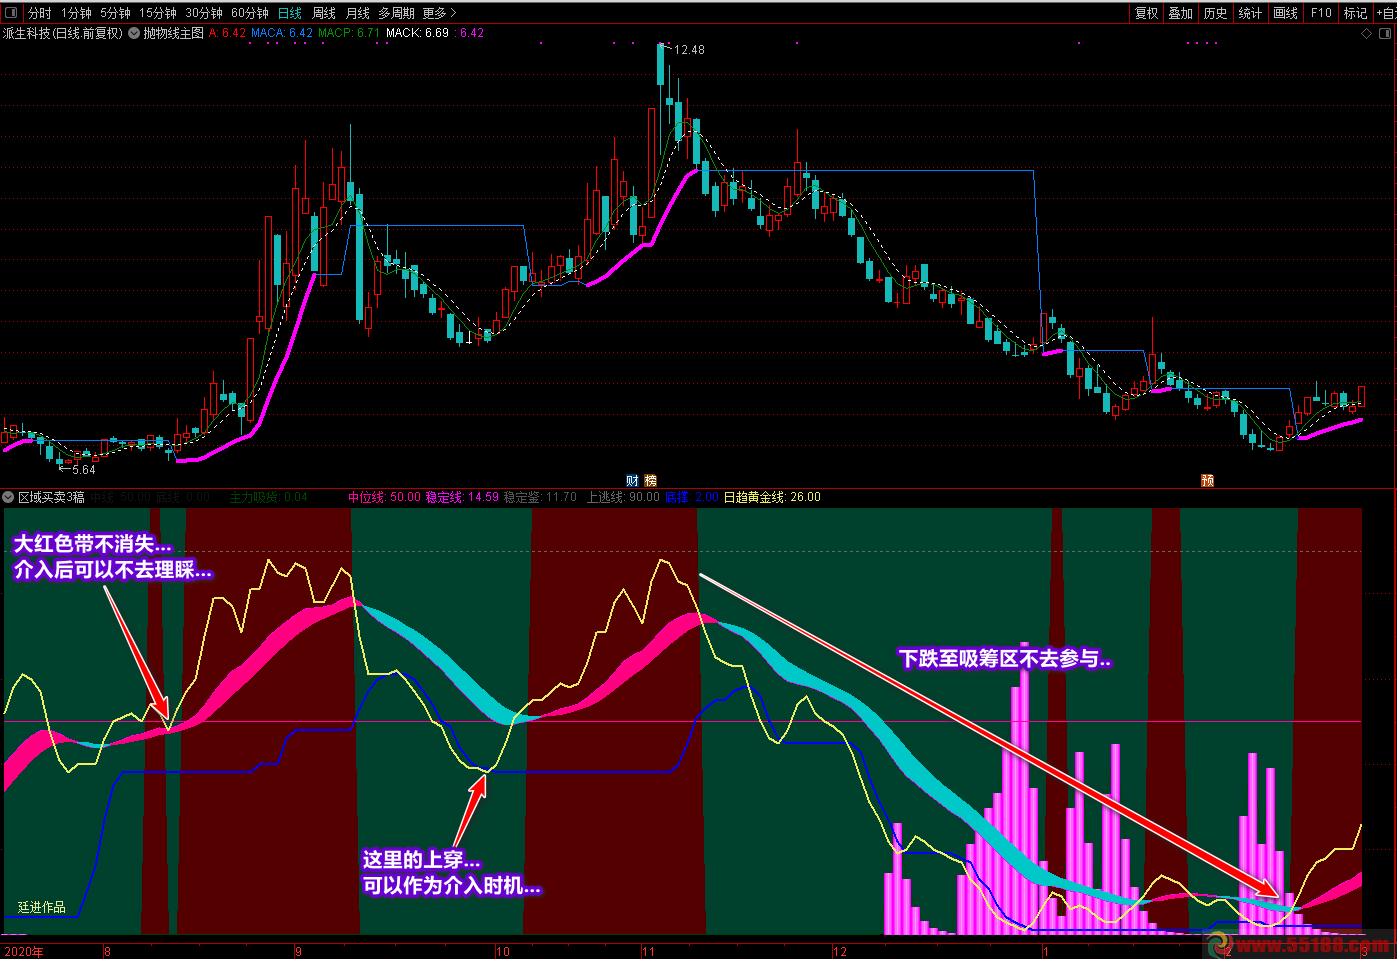Toggle the left sidebar panel icon
Image resolution: width=1397 pixels, height=959 pixels.
(x=11, y=13)
